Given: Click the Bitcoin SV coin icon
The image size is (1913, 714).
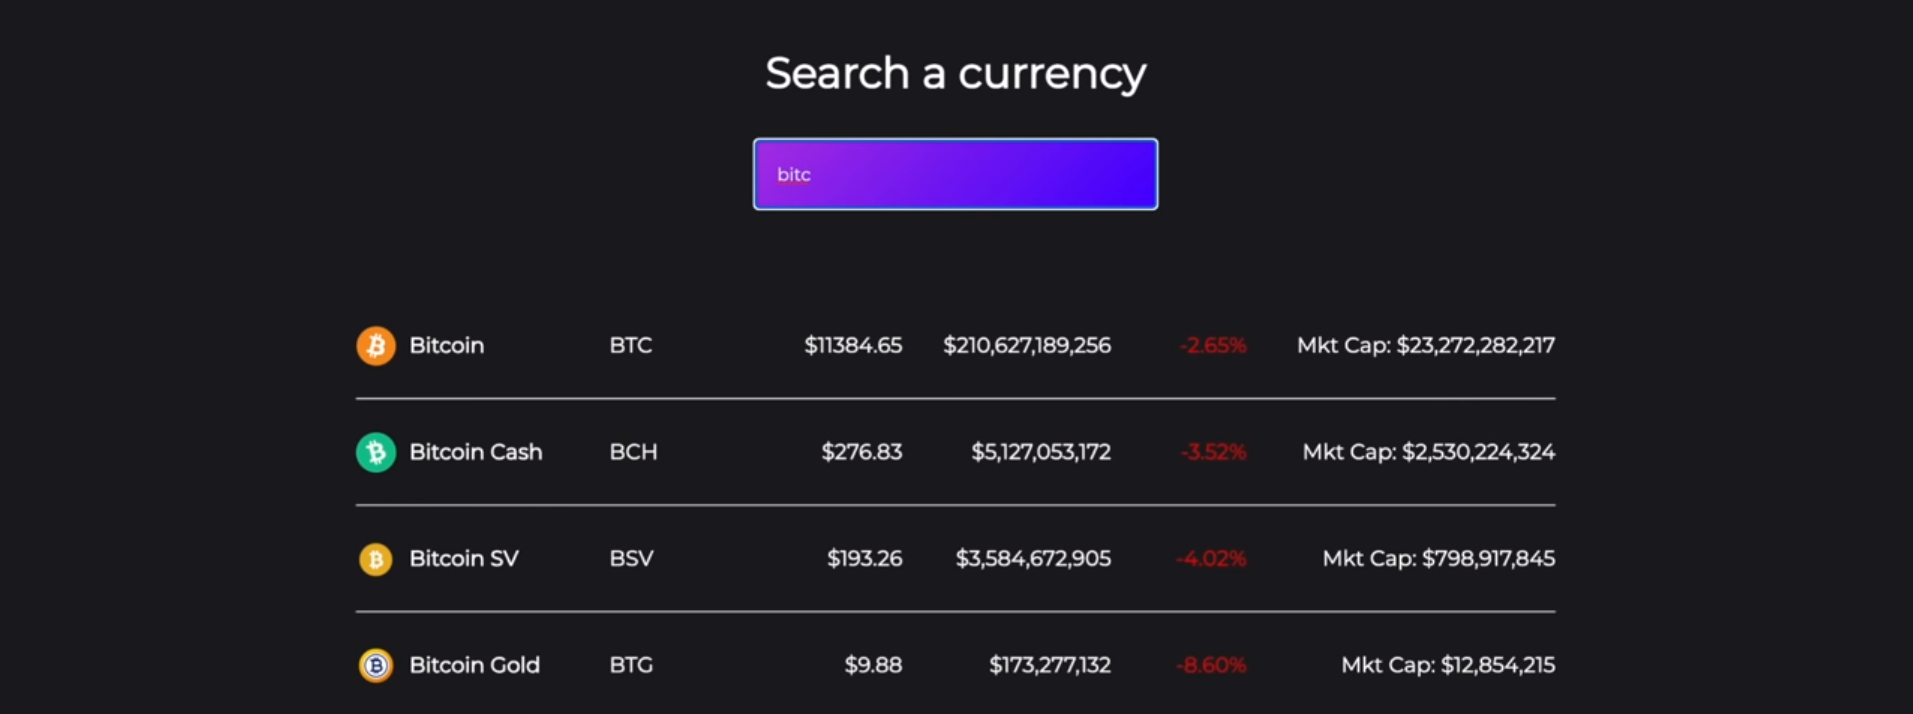Looking at the screenshot, I should pyautogui.click(x=375, y=559).
